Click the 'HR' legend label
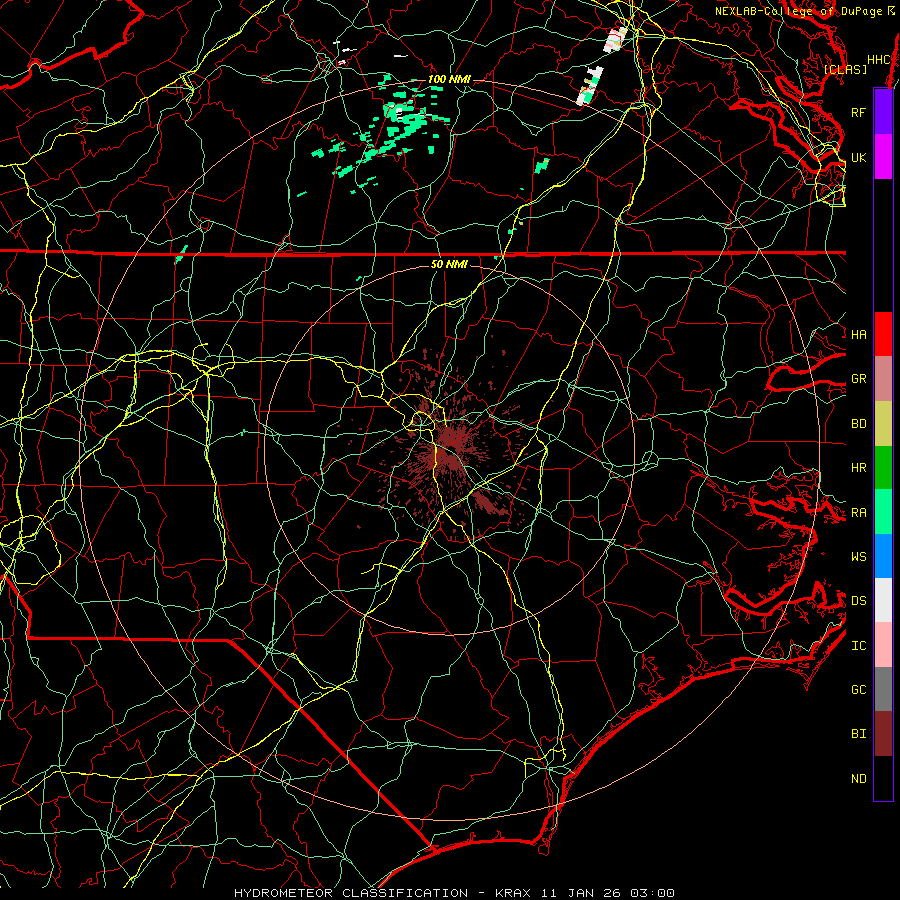The image size is (900, 900). point(858,468)
